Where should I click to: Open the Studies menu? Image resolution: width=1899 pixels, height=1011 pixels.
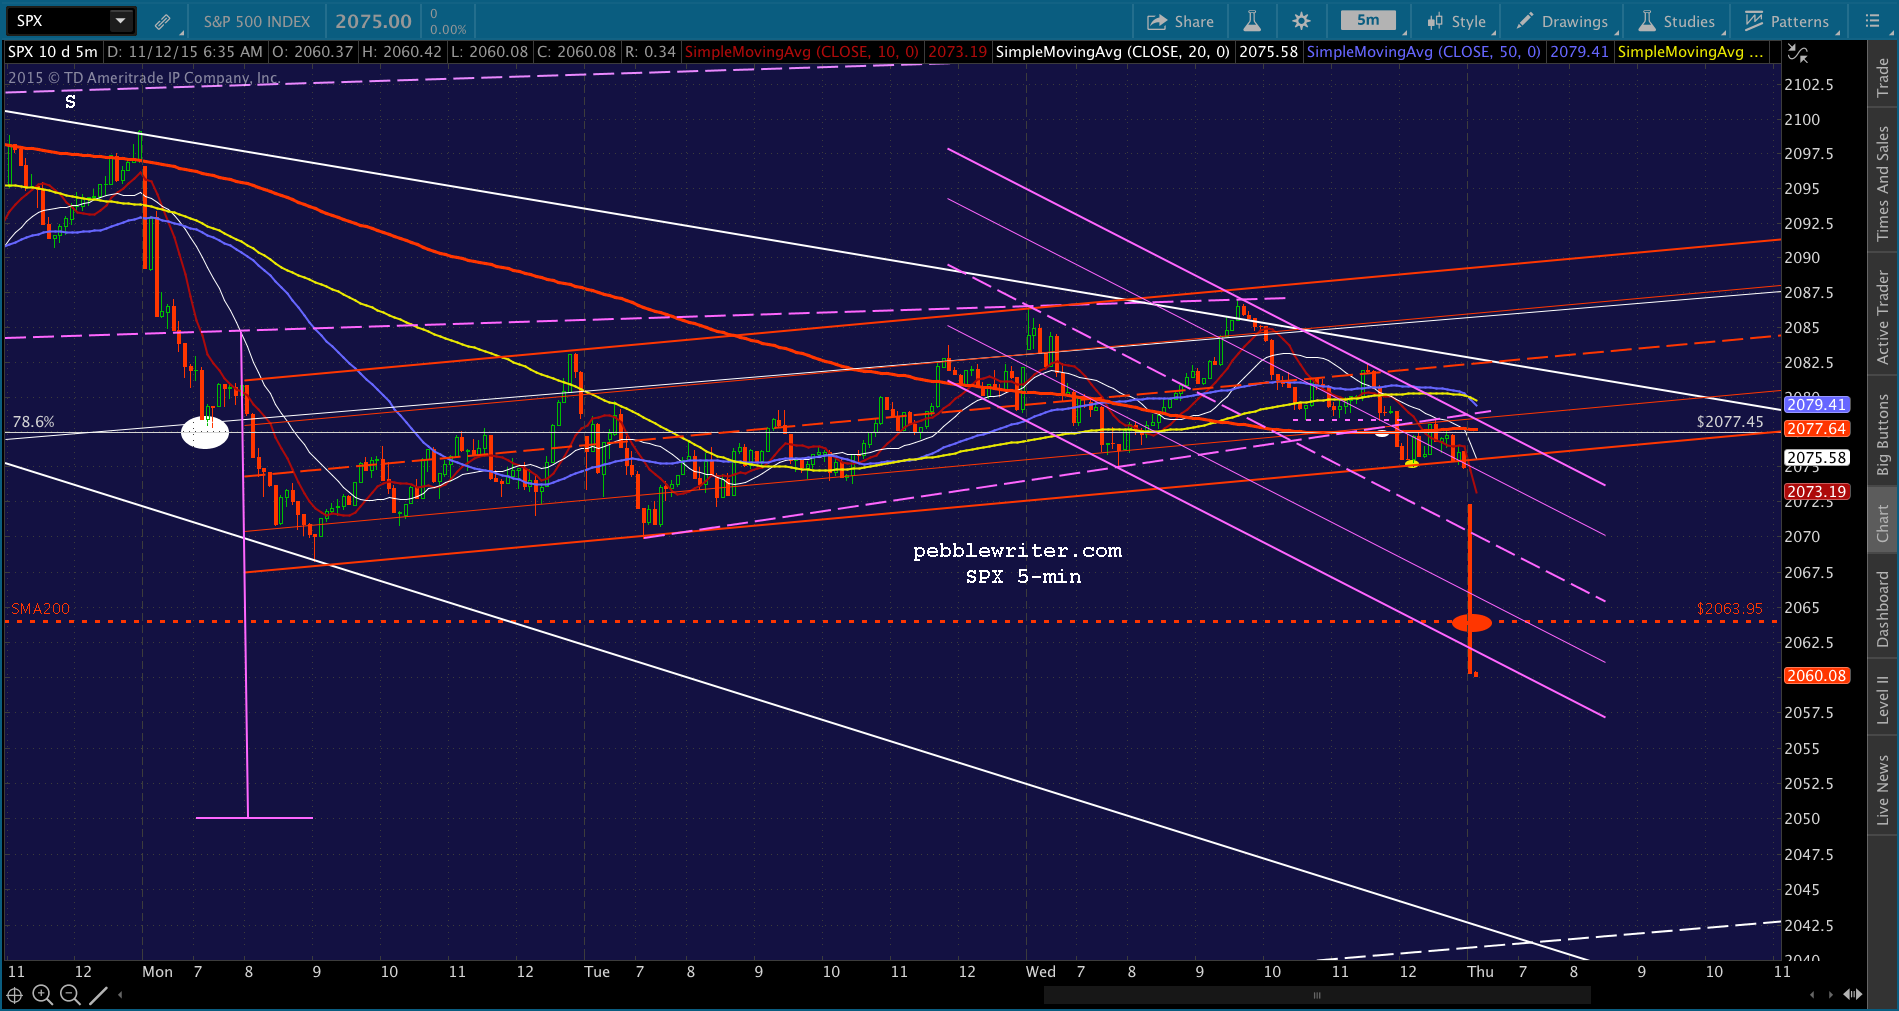[1677, 21]
